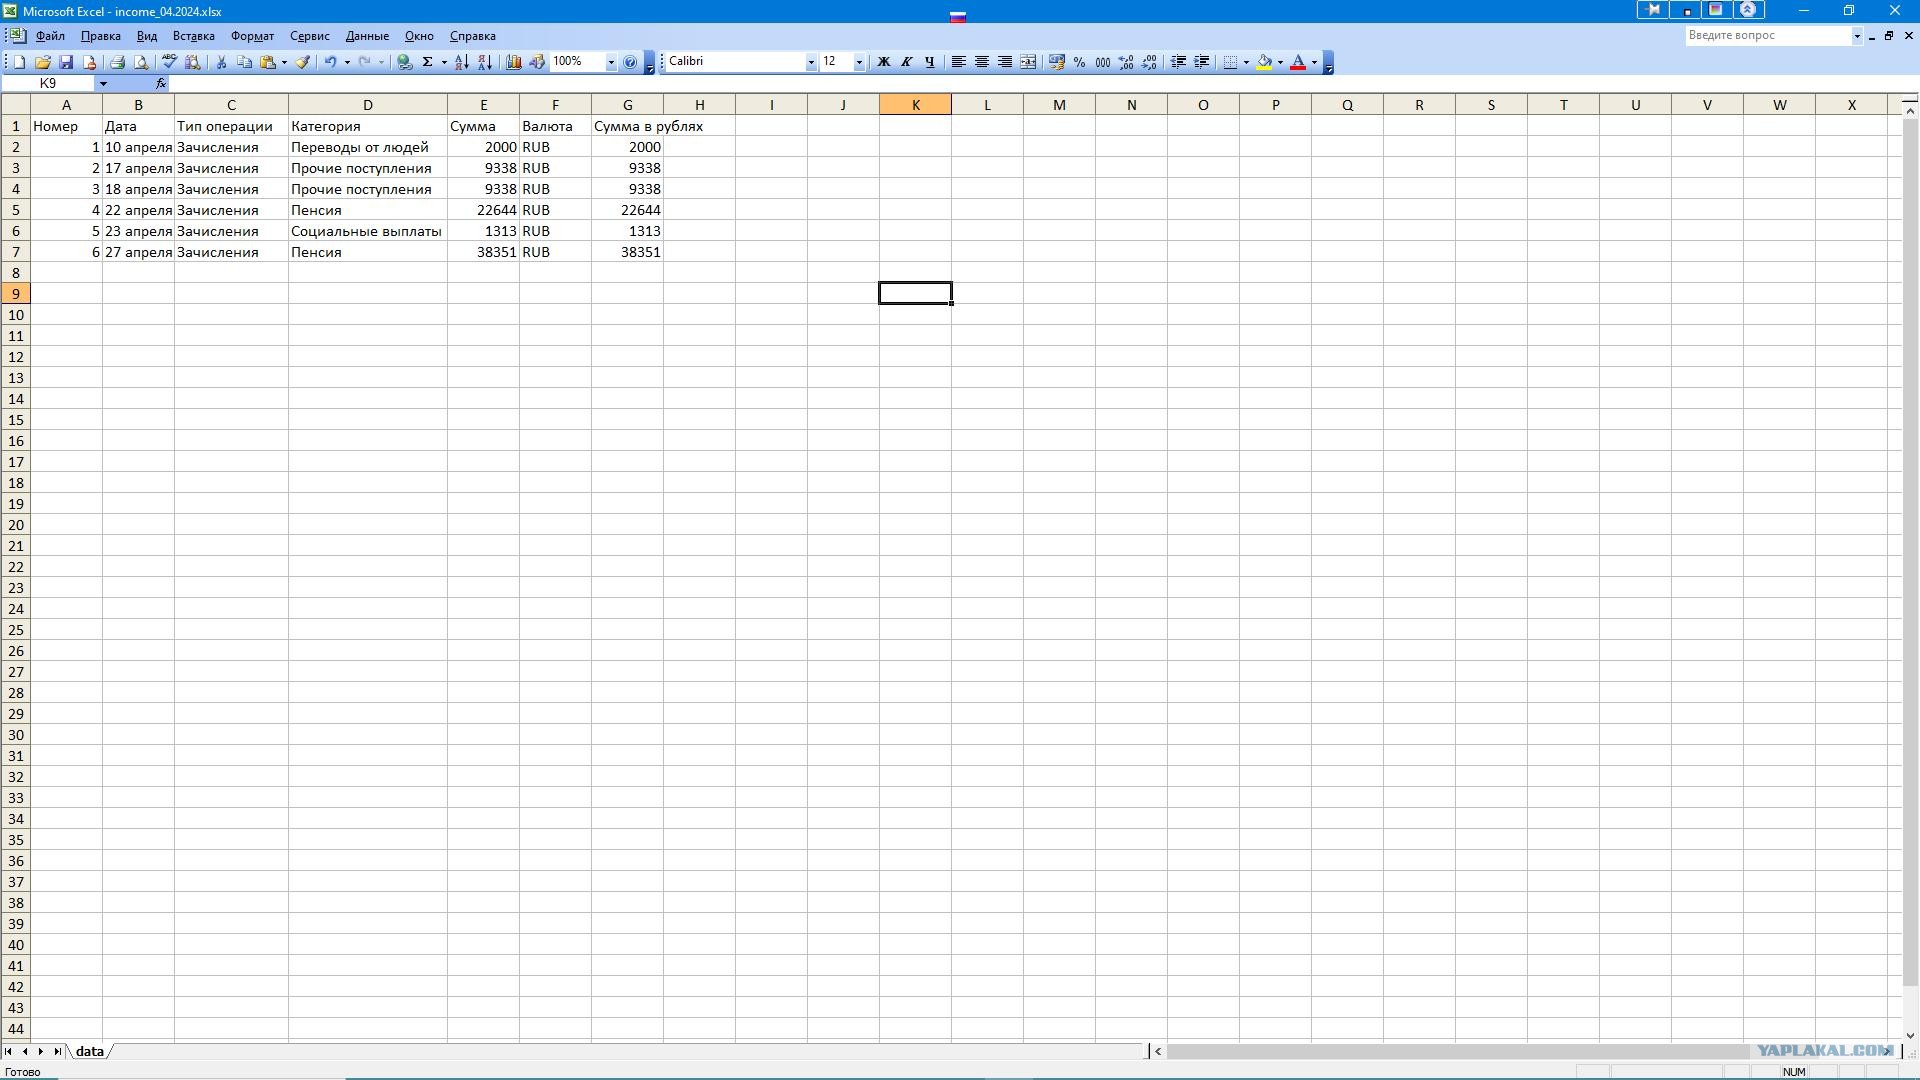
Task: Expand the Calibri font name dropdown
Action: pyautogui.click(x=810, y=62)
